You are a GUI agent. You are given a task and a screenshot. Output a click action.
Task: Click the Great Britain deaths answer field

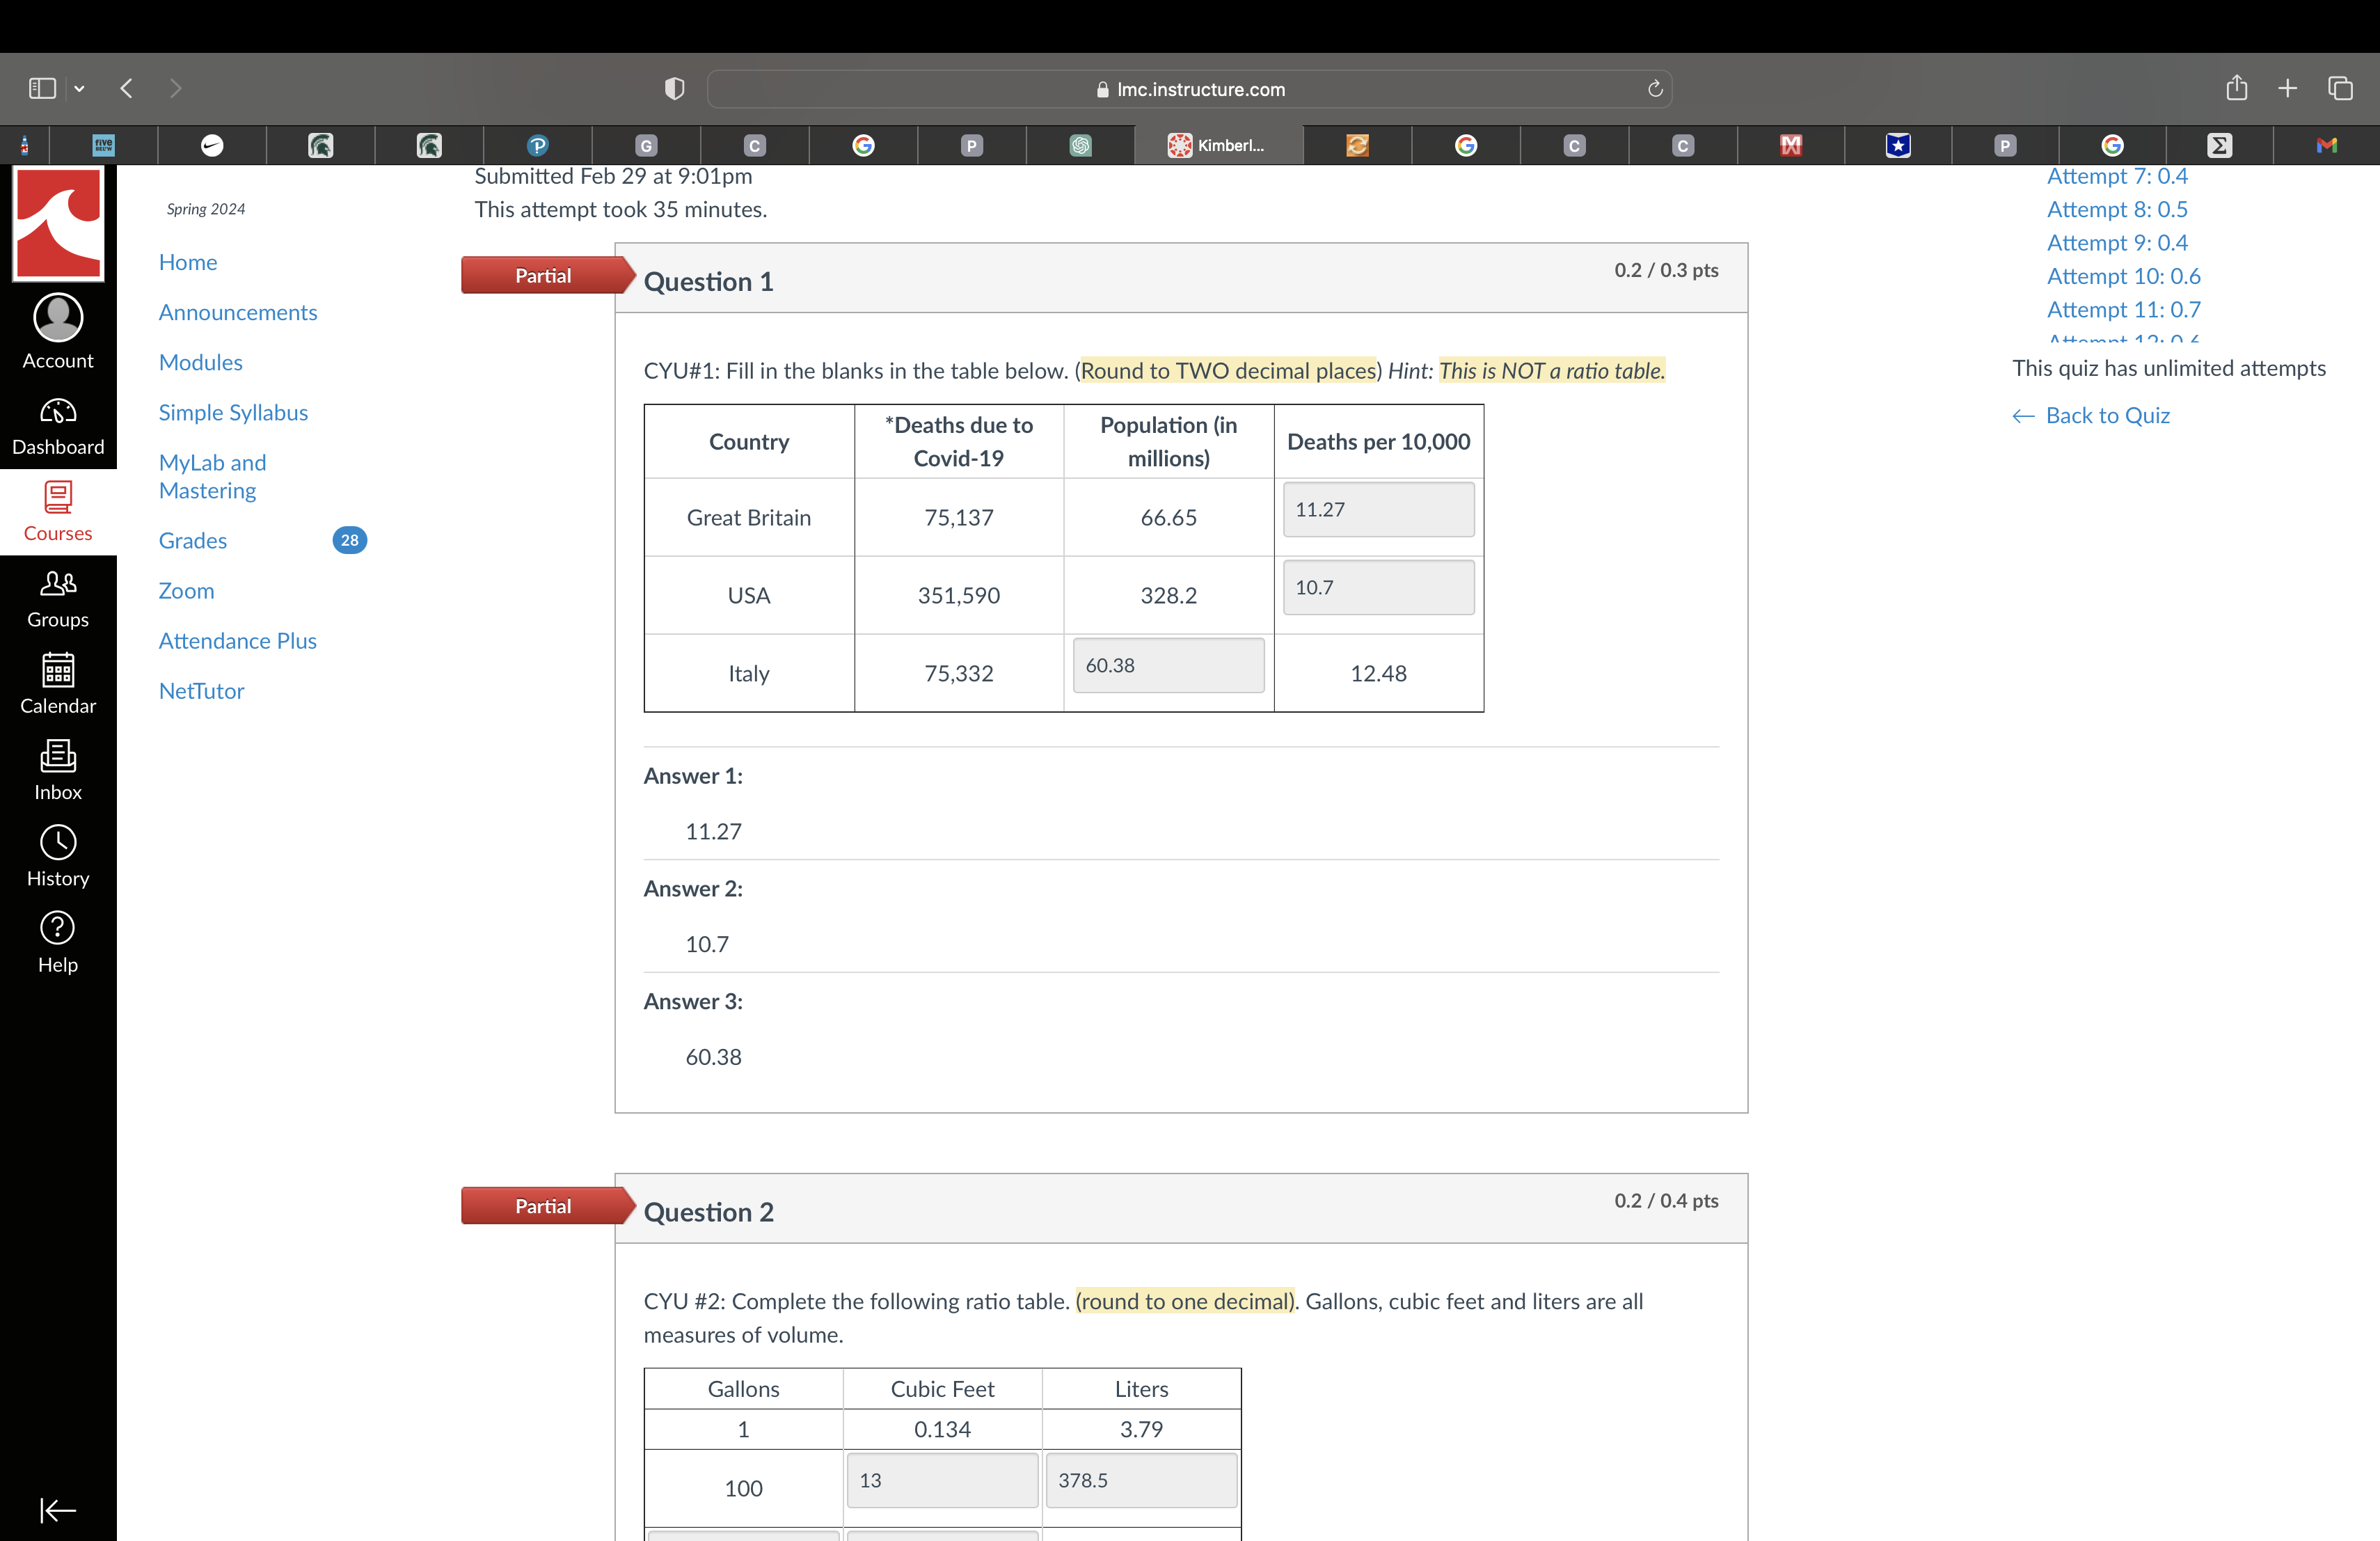pyautogui.click(x=1378, y=510)
